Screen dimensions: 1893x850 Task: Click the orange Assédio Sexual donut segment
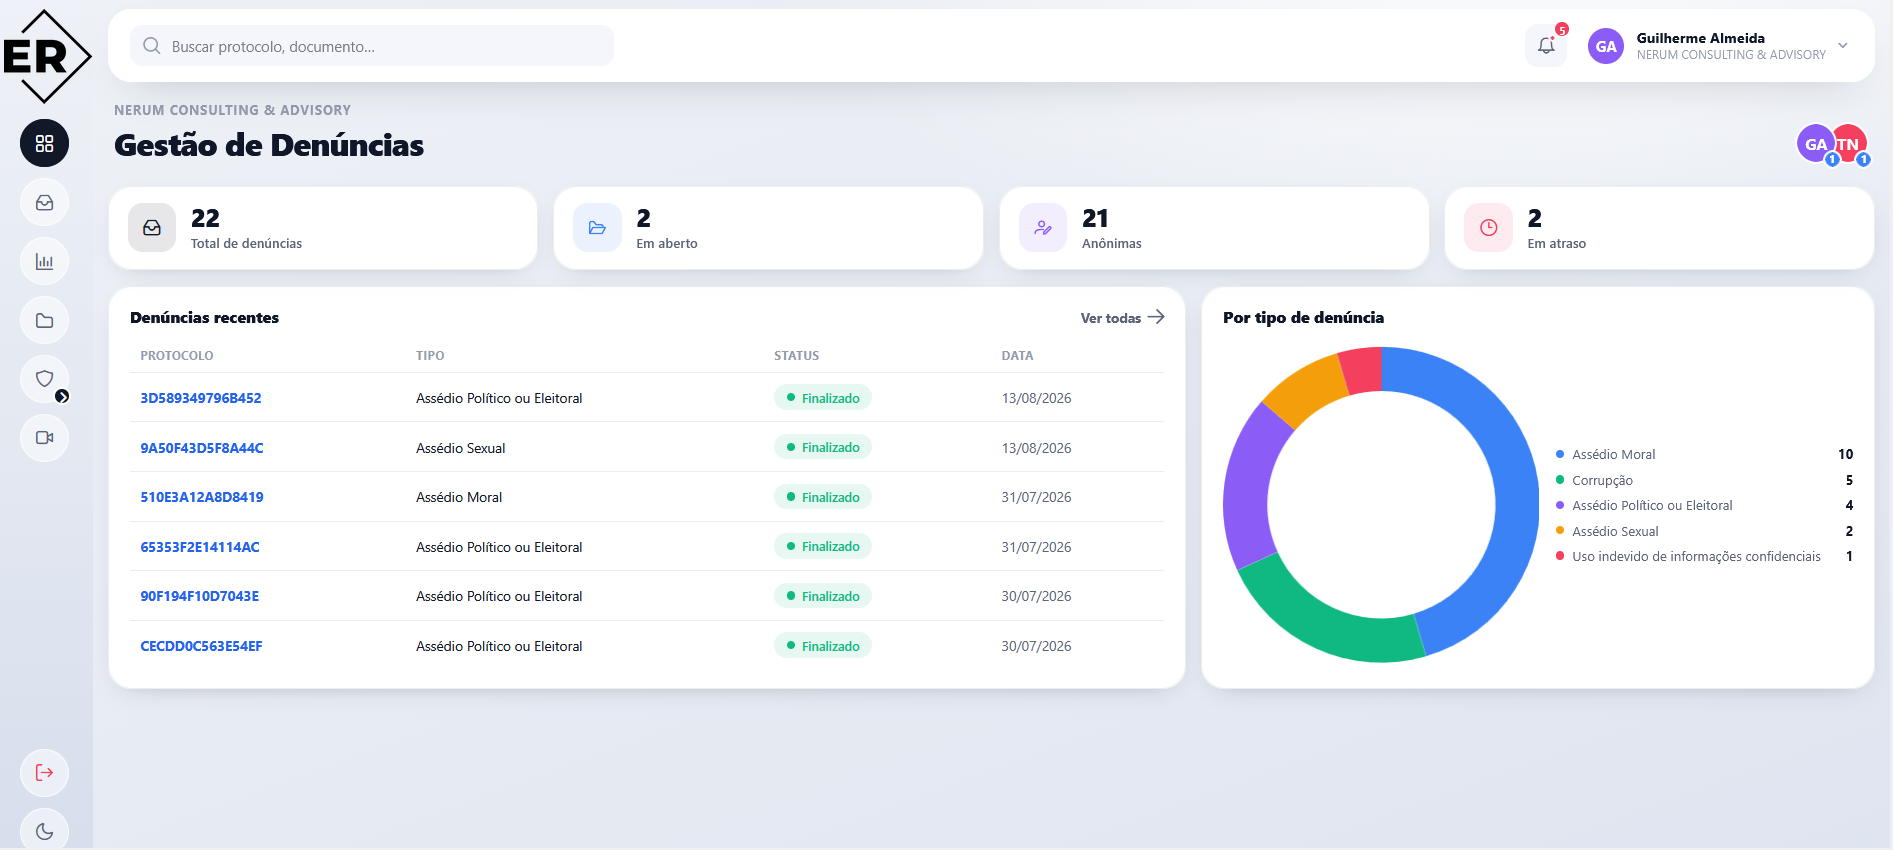[x=1306, y=389]
